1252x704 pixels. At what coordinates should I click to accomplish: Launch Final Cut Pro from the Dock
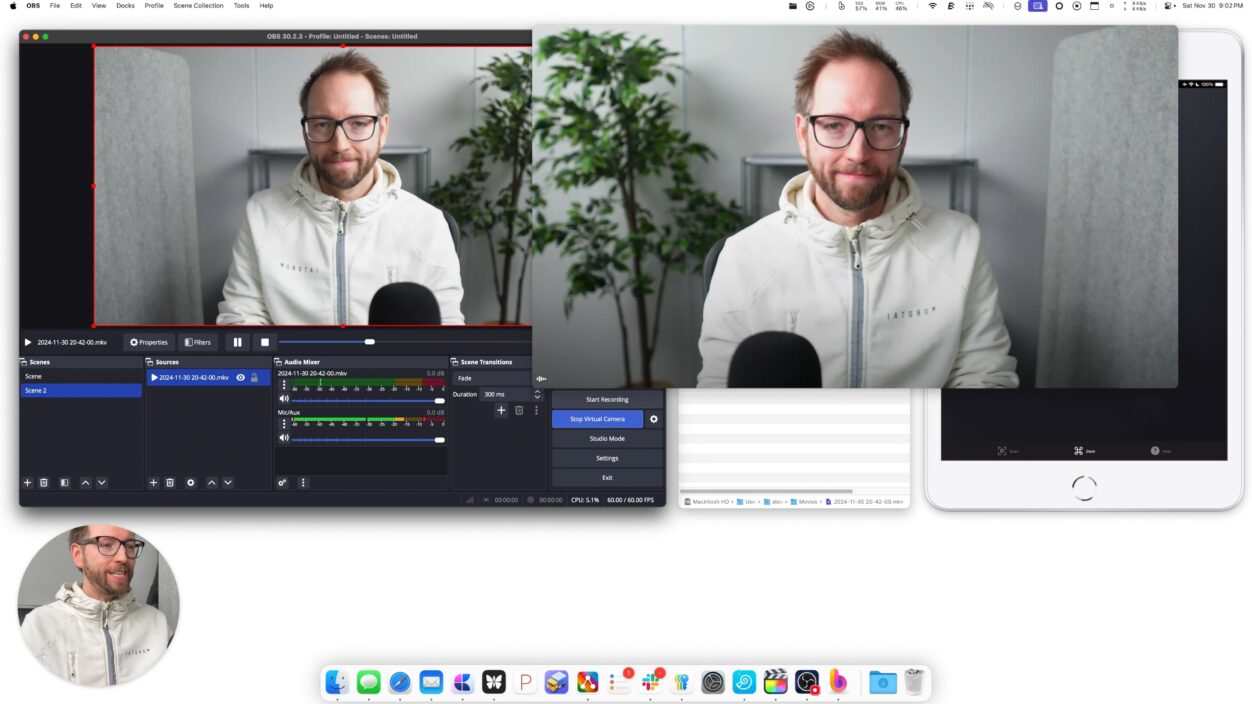(775, 682)
